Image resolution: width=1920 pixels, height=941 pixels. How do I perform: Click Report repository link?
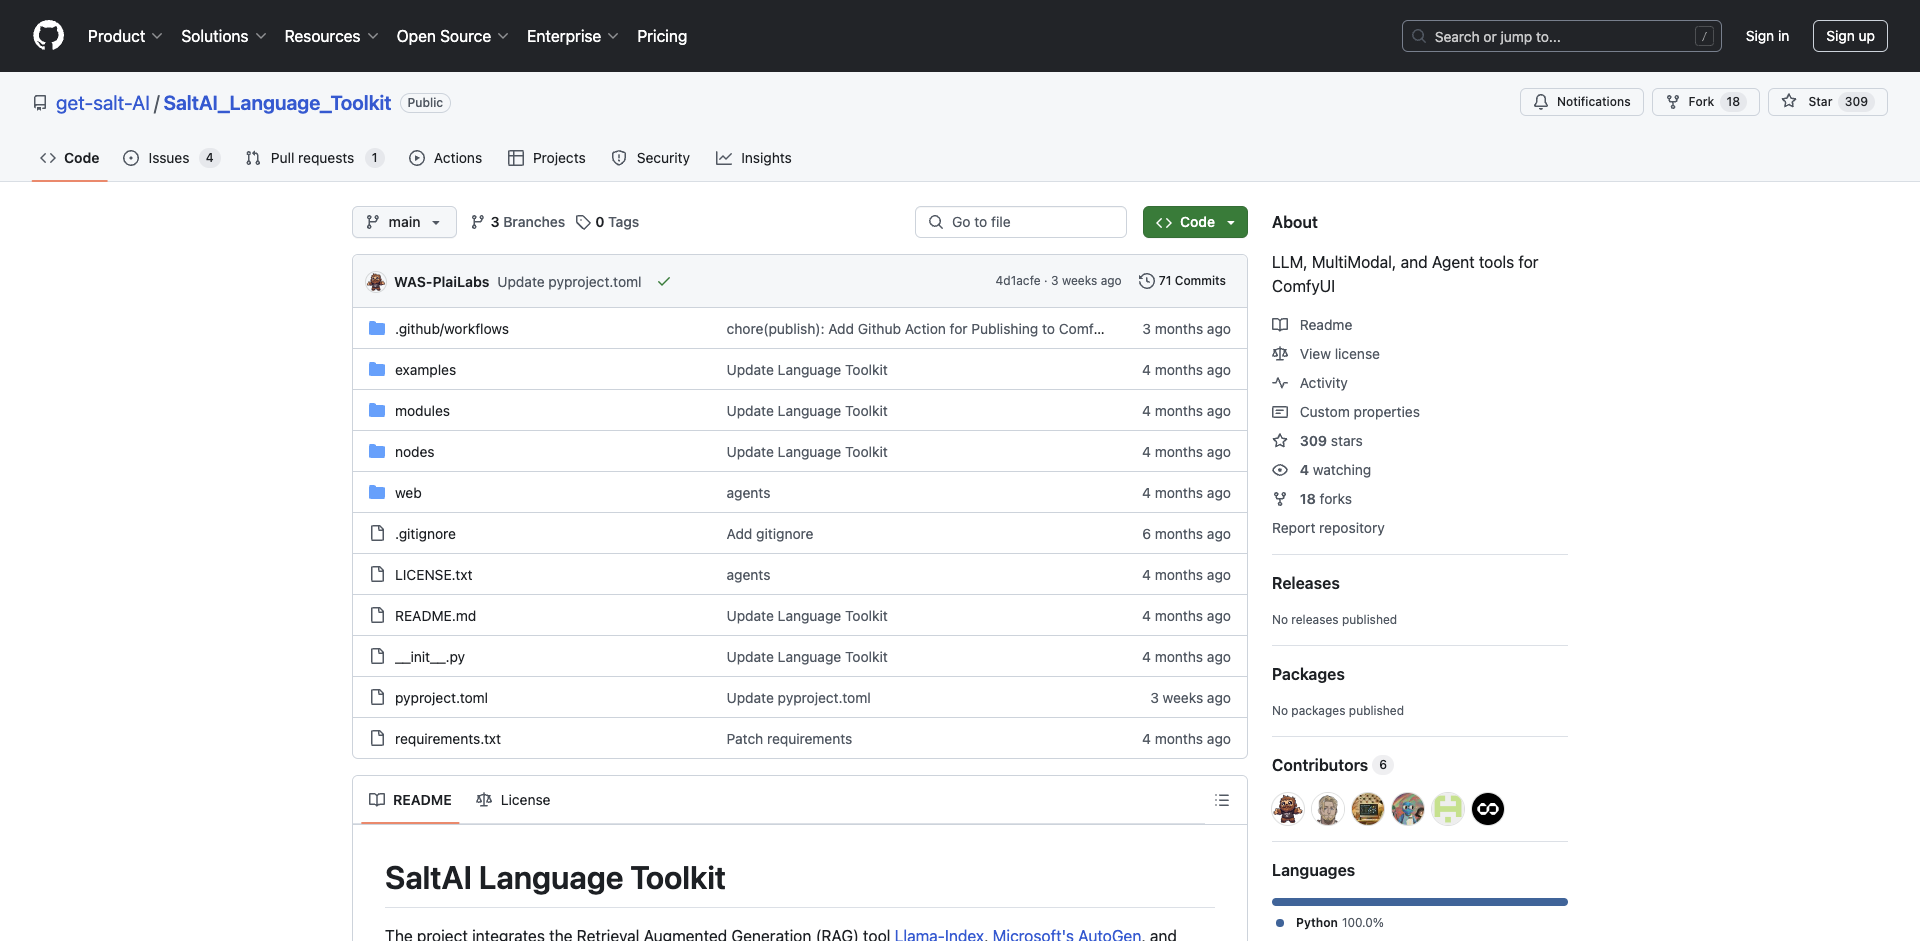pyautogui.click(x=1328, y=528)
